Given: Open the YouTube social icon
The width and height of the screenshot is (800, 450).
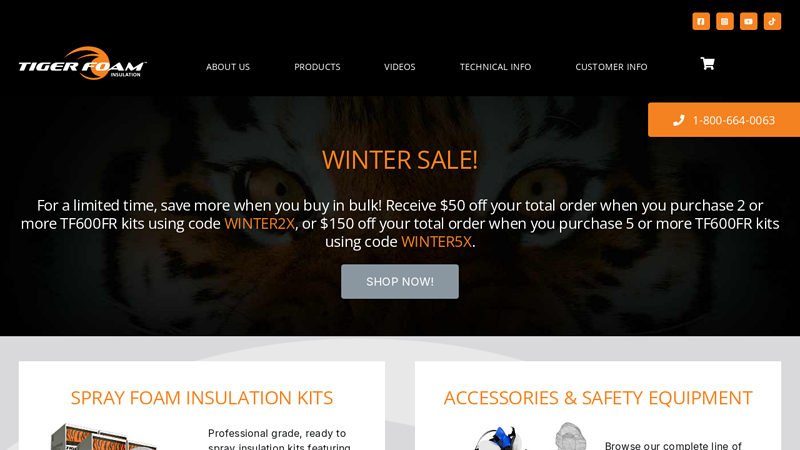Looking at the screenshot, I should (748, 21).
